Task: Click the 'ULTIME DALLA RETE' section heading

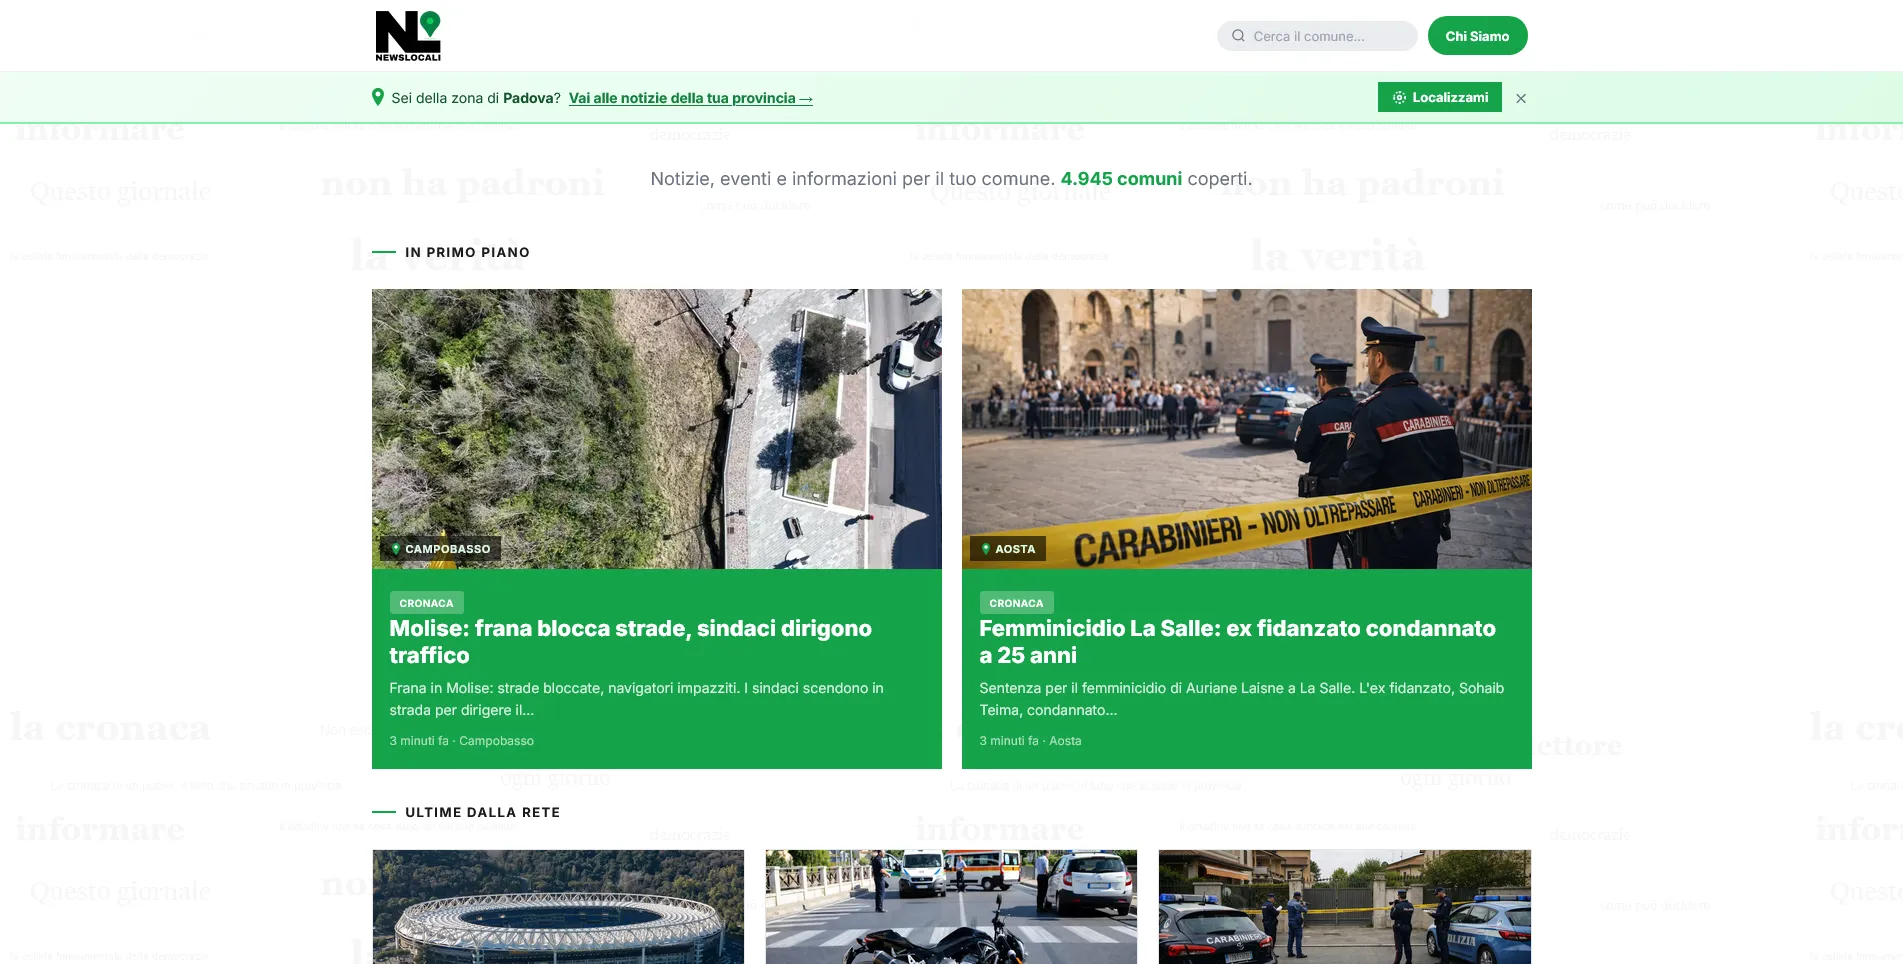Action: click(x=482, y=812)
